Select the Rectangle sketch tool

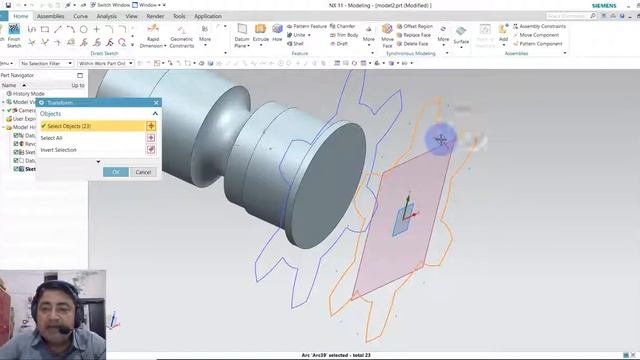pos(45,29)
